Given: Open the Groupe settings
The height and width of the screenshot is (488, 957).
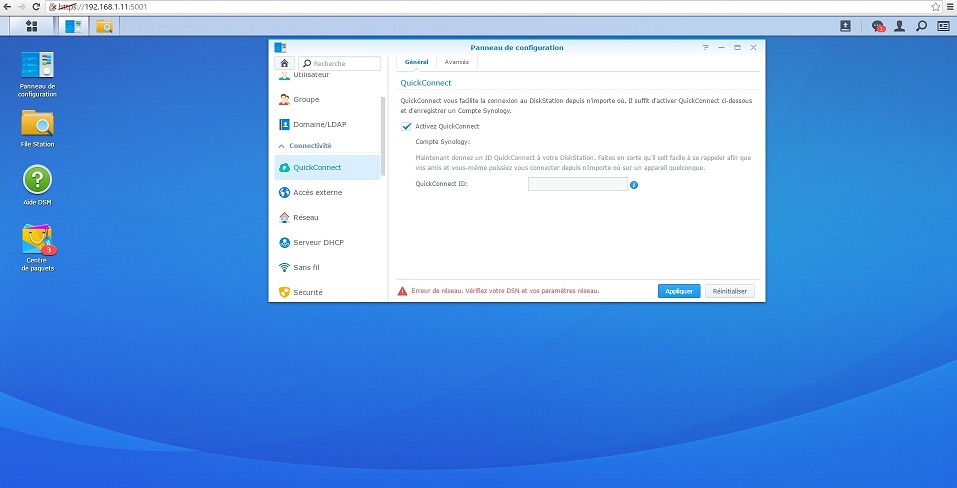Looking at the screenshot, I should [x=327, y=99].
